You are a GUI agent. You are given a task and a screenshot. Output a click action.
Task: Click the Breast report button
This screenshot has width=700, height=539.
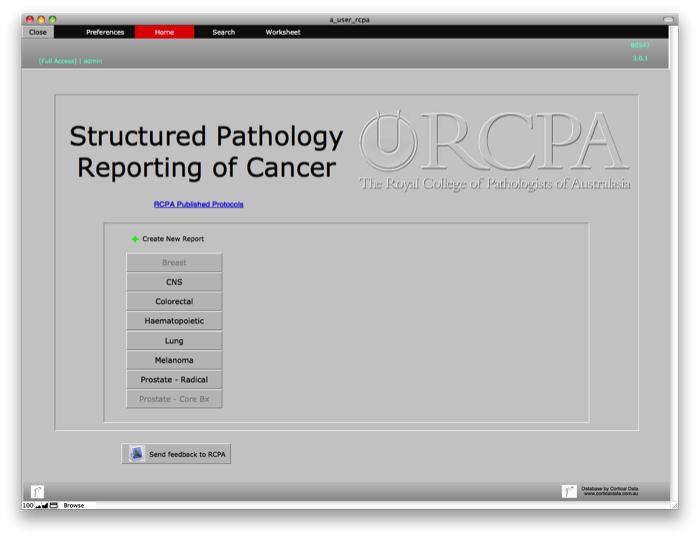[x=174, y=263]
